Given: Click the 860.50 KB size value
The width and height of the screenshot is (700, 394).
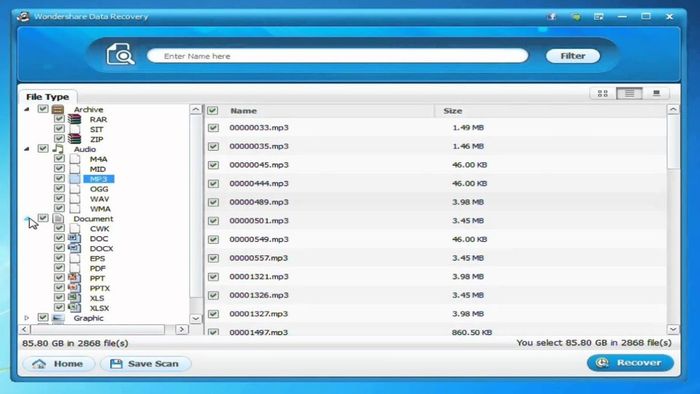Looking at the screenshot, I should 471,332.
